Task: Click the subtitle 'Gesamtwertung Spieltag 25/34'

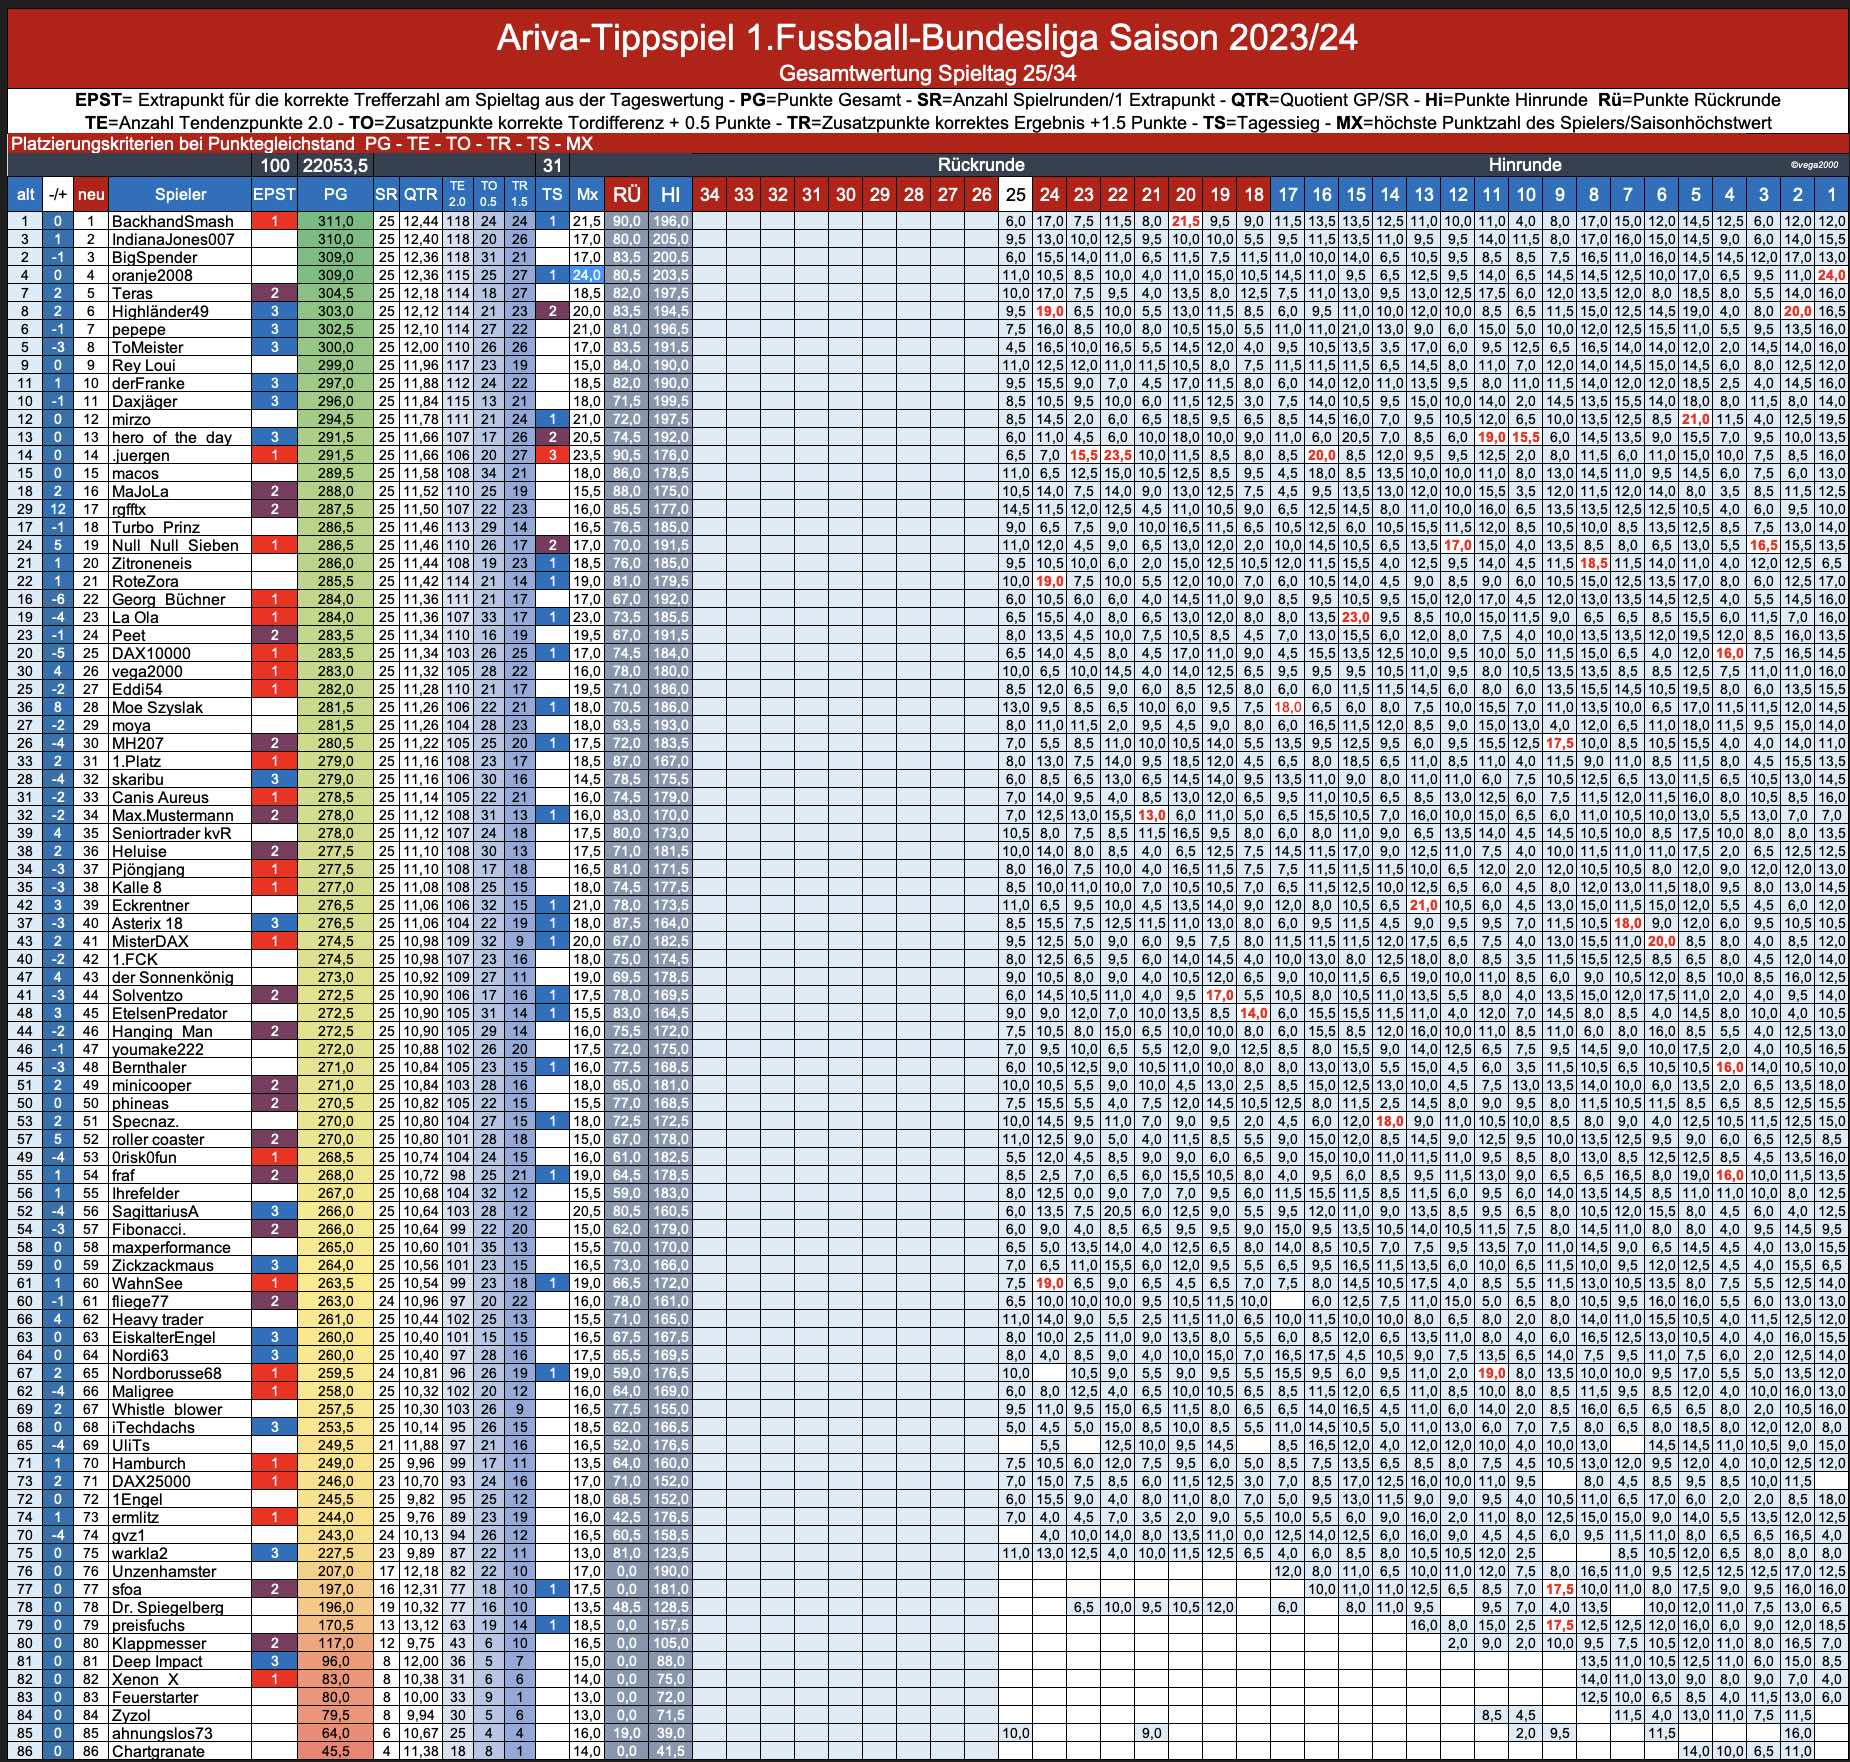Action: (926, 73)
